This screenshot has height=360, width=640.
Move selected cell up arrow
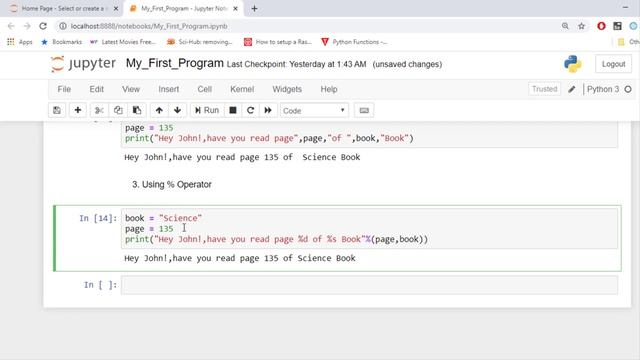(x=159, y=110)
